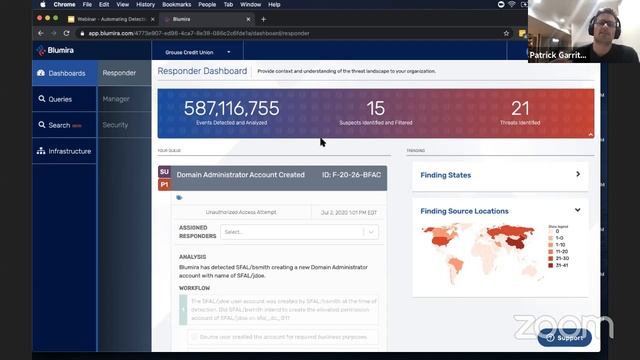Screen dimensions: 640x360
Task: Open the Grouse Credit Union organization dropdown
Action: pos(198,52)
